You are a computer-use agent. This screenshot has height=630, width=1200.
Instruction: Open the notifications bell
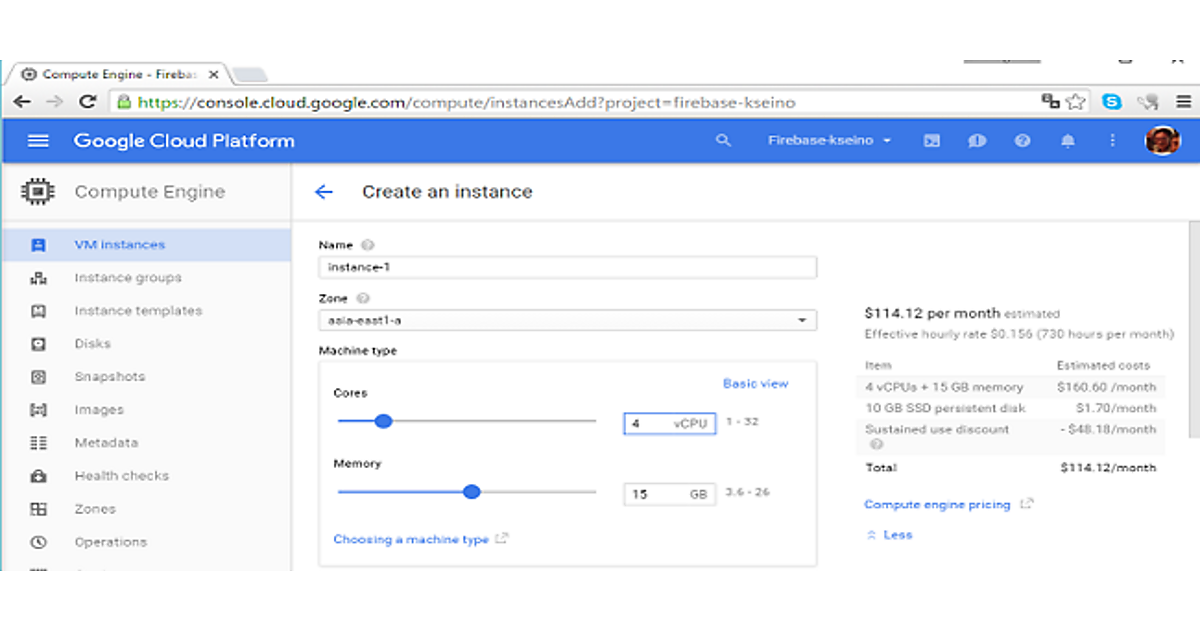pyautogui.click(x=1067, y=141)
